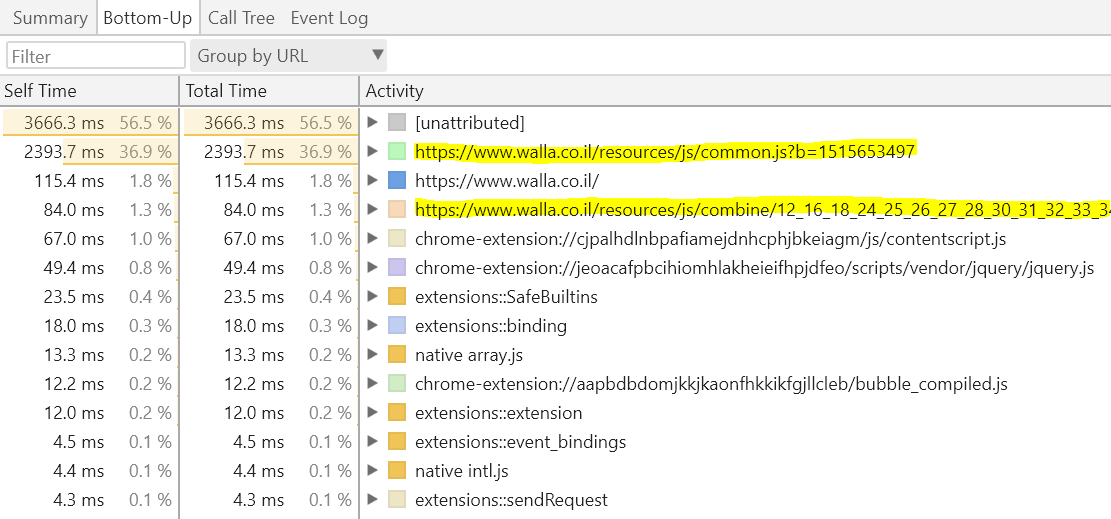
Task: Expand the jquery.js extension row
Action: (373, 268)
